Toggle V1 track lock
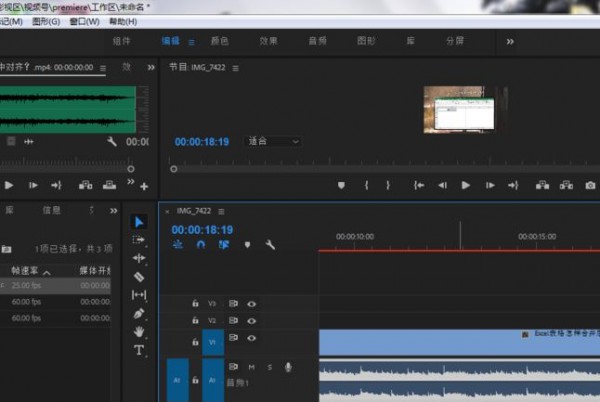 tap(195, 342)
